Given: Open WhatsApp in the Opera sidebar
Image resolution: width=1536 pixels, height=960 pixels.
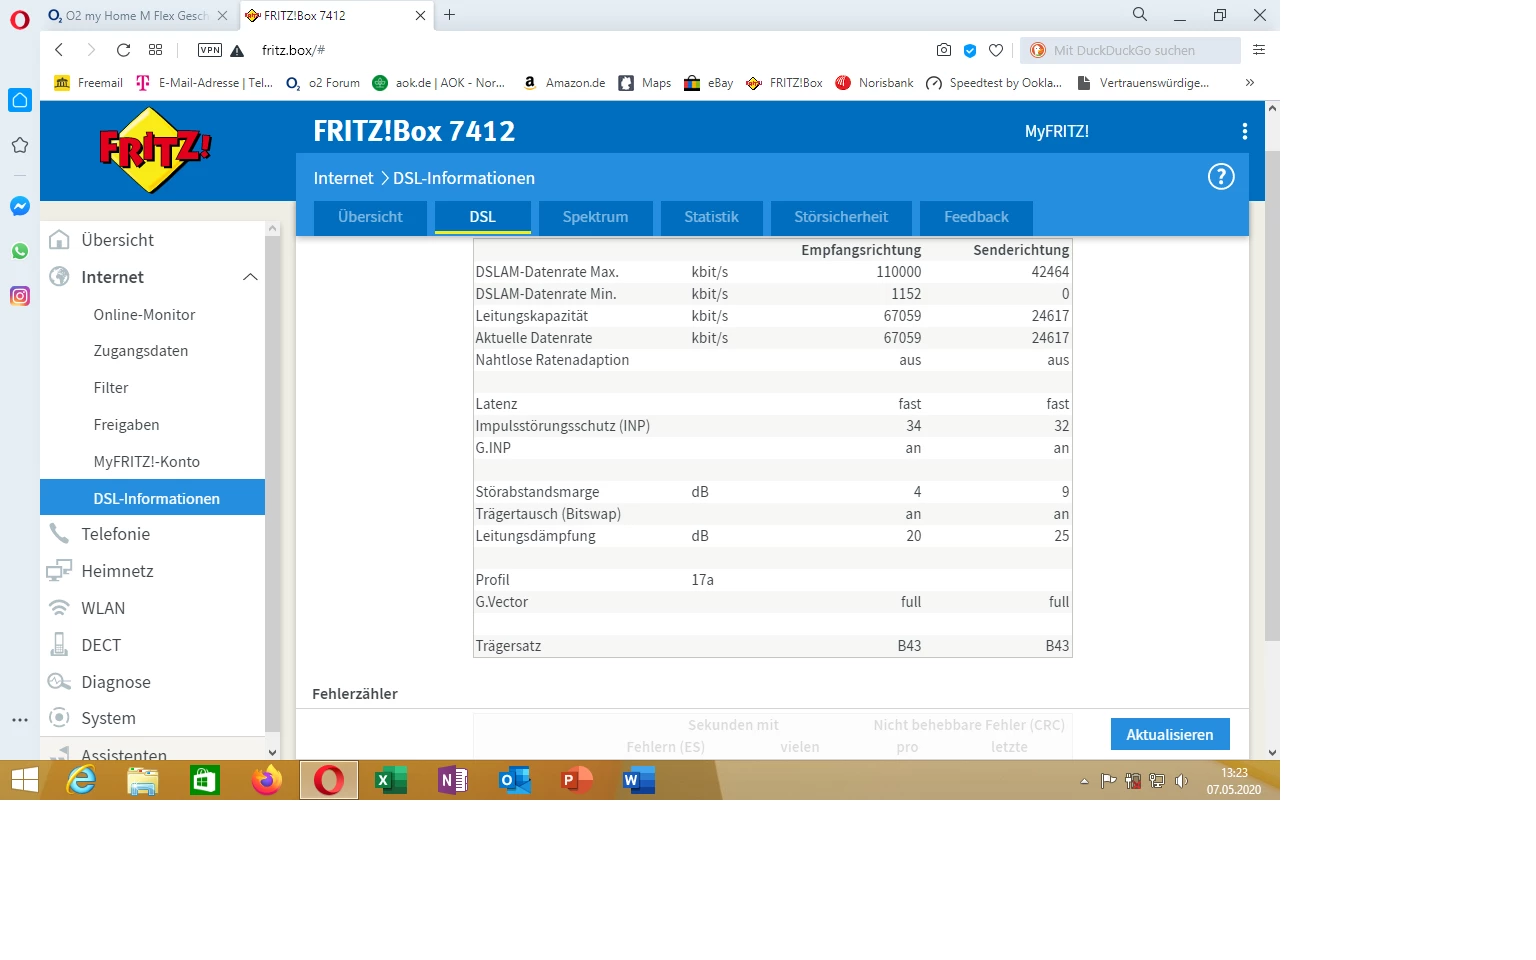Looking at the screenshot, I should pos(20,251).
